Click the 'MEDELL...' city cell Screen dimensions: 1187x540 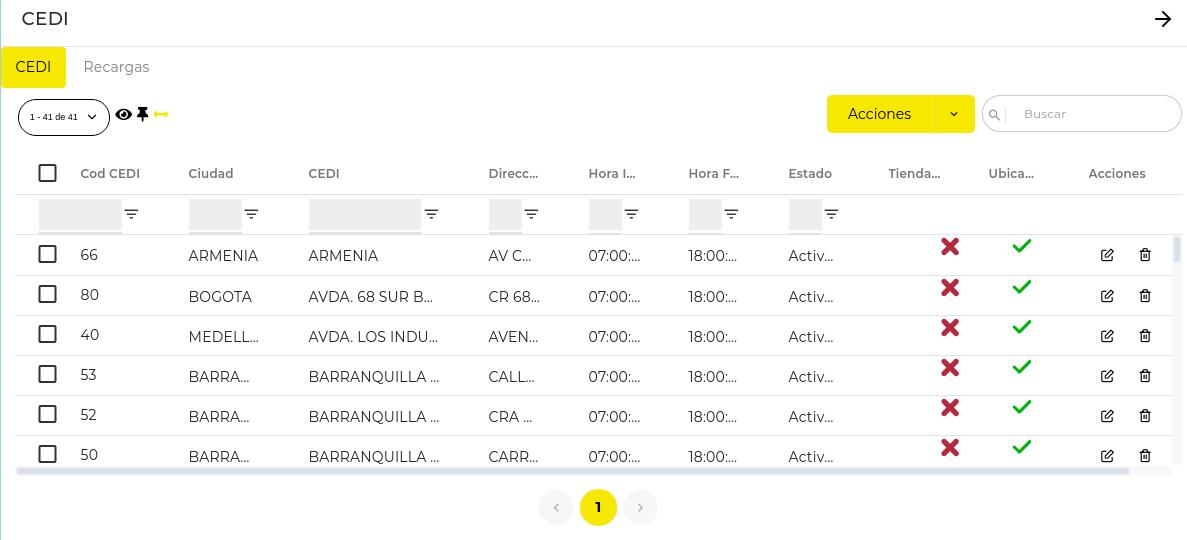pyautogui.click(x=223, y=336)
